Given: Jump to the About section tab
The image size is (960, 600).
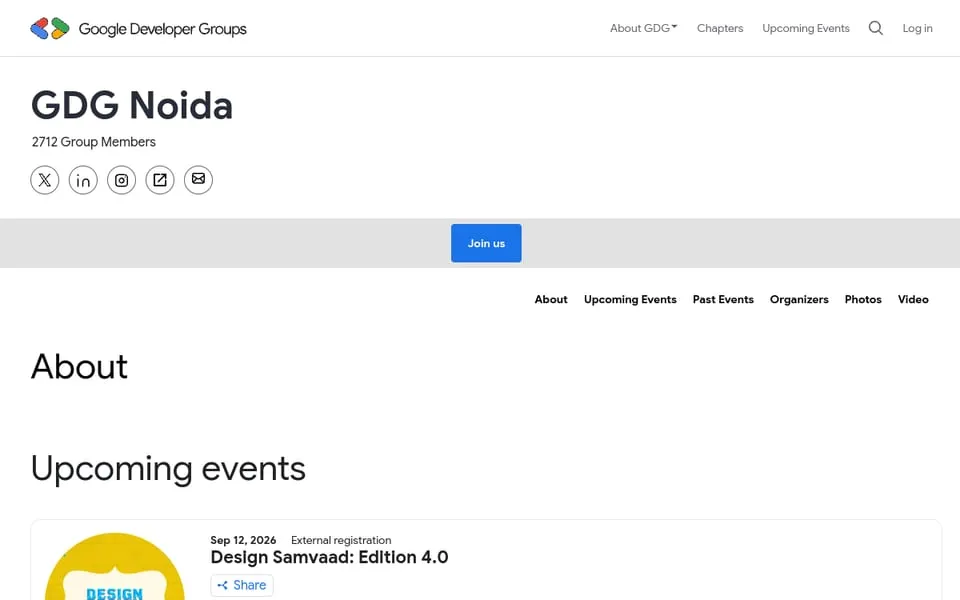Looking at the screenshot, I should tap(551, 299).
